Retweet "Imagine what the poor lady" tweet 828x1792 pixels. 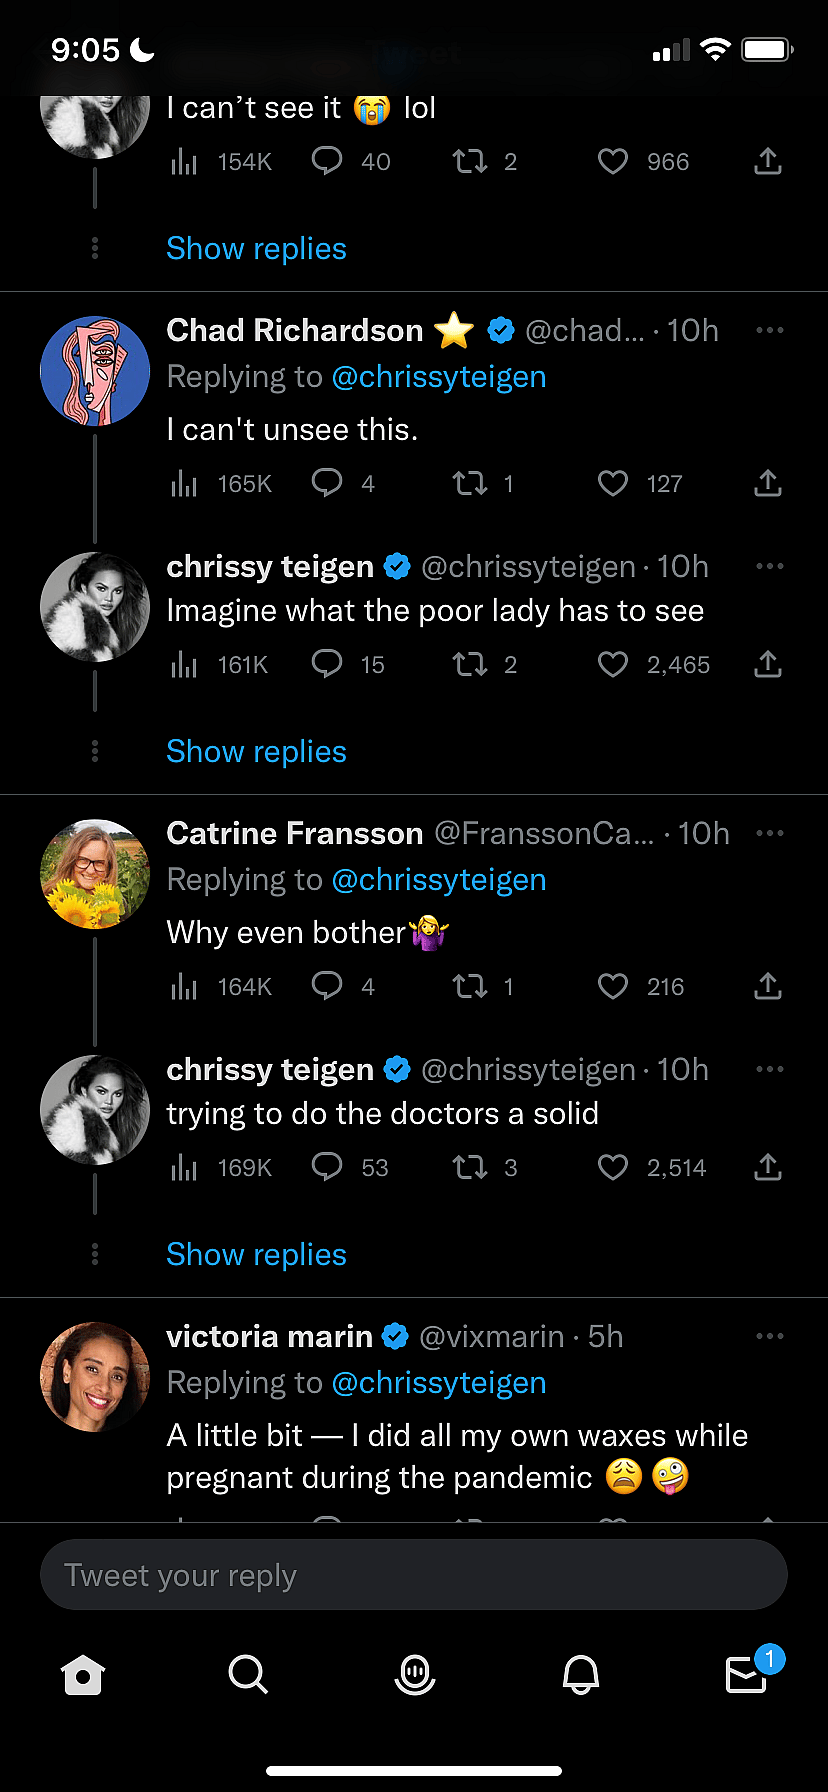click(469, 664)
